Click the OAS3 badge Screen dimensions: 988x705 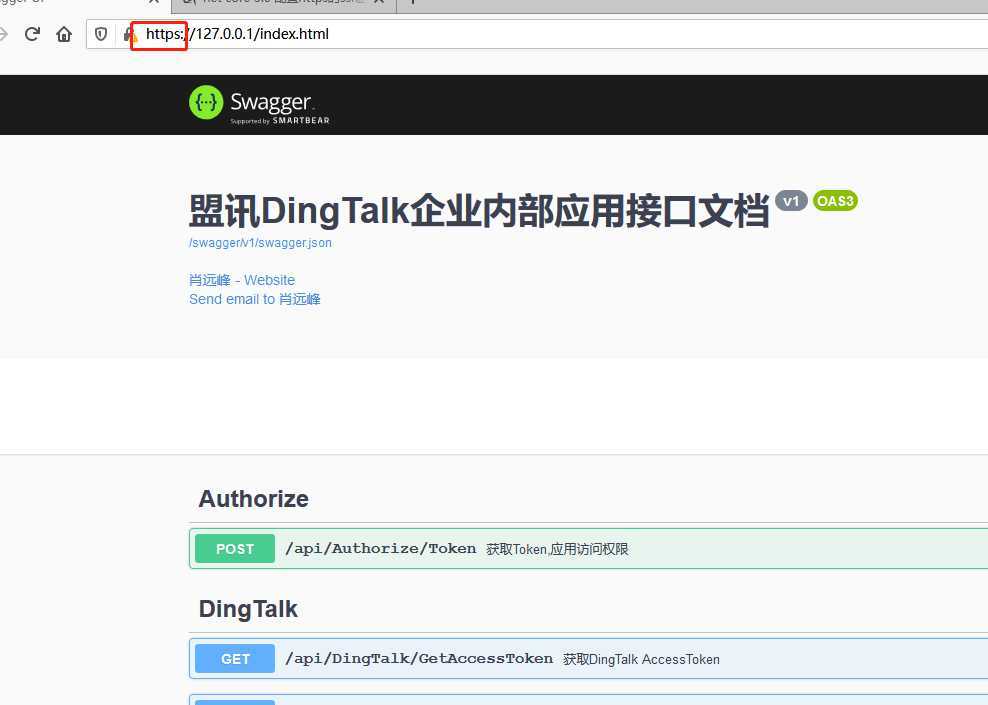835,201
